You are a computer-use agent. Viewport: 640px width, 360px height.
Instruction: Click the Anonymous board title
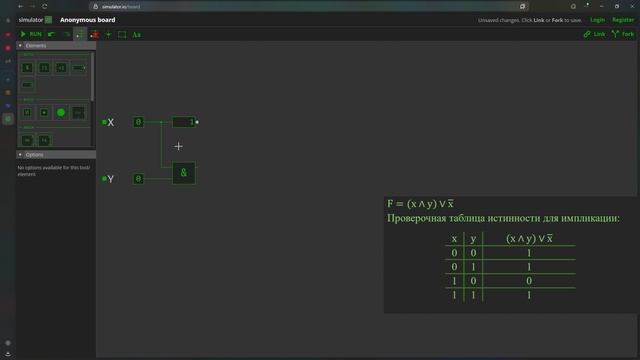(x=87, y=20)
